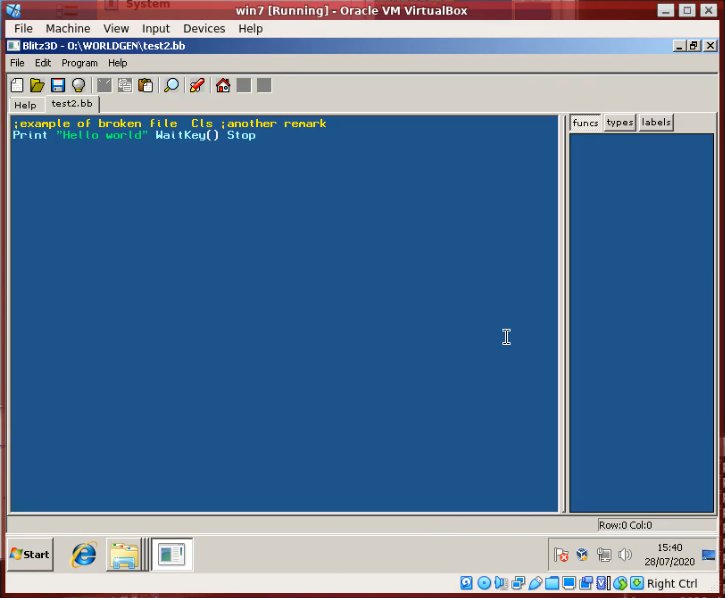Click network tray icon
This screenshot has width=725, height=598.
click(x=604, y=555)
